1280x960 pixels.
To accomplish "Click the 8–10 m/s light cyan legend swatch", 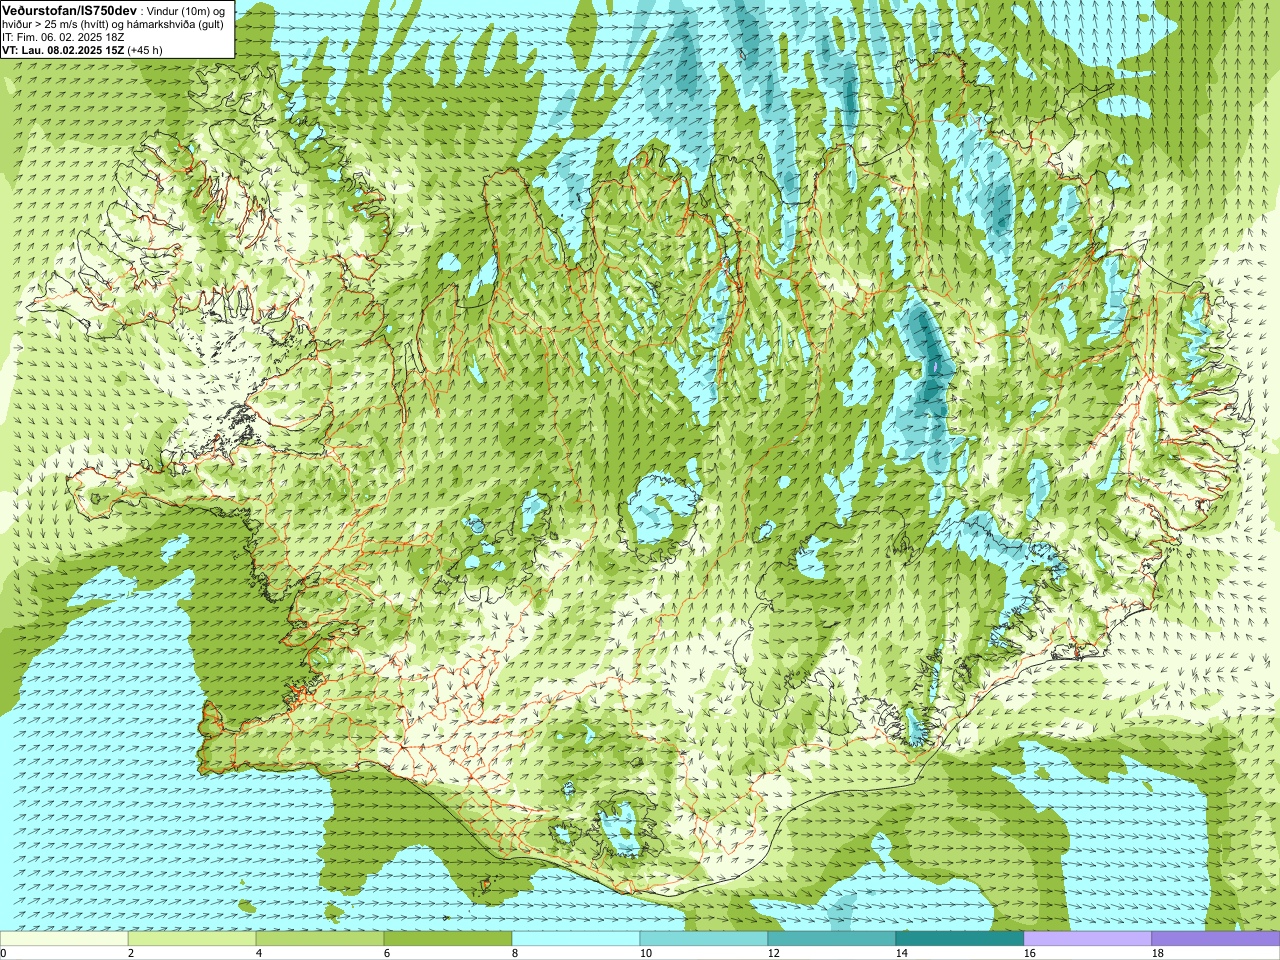I will 576,939.
